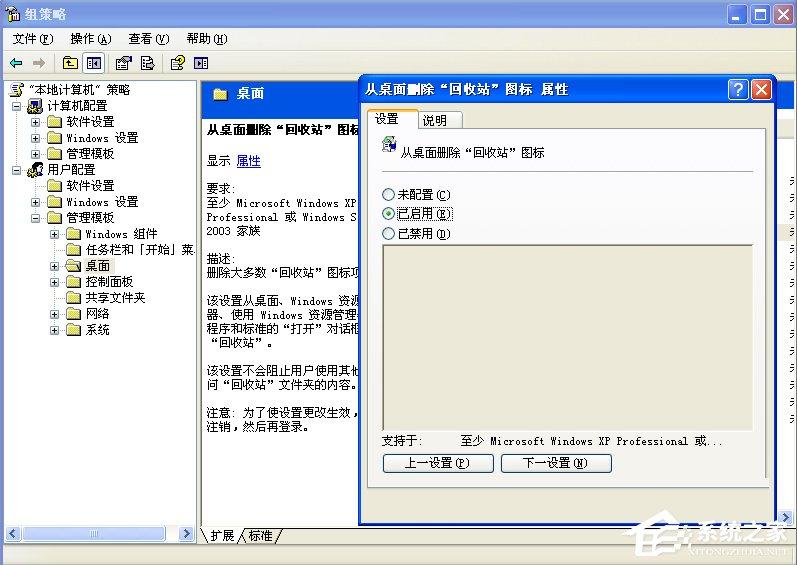The height and width of the screenshot is (565, 797).
Task: Select the 未配置 radio button
Action: [x=388, y=195]
